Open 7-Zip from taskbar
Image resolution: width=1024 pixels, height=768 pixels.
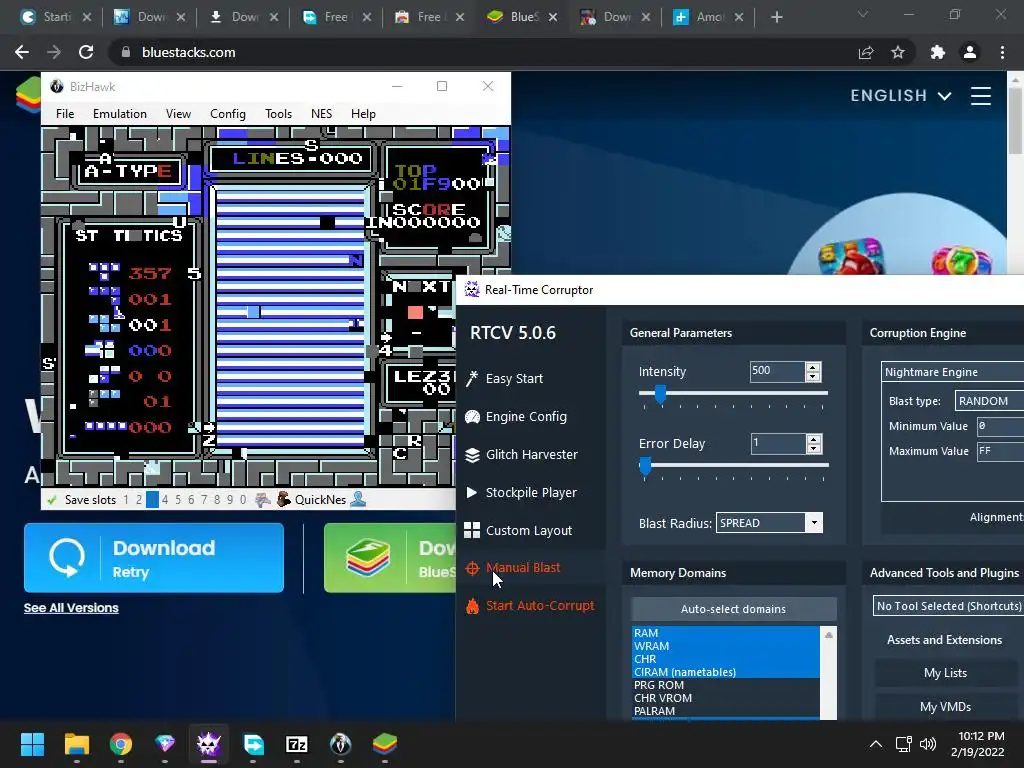pos(296,744)
